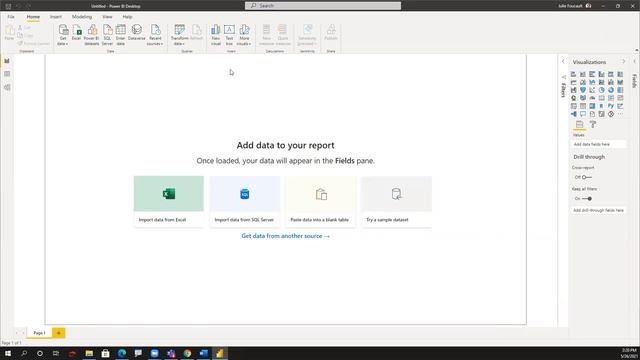This screenshot has width=640, height=360.
Task: Open the Insert ribbon tab
Action: point(56,17)
